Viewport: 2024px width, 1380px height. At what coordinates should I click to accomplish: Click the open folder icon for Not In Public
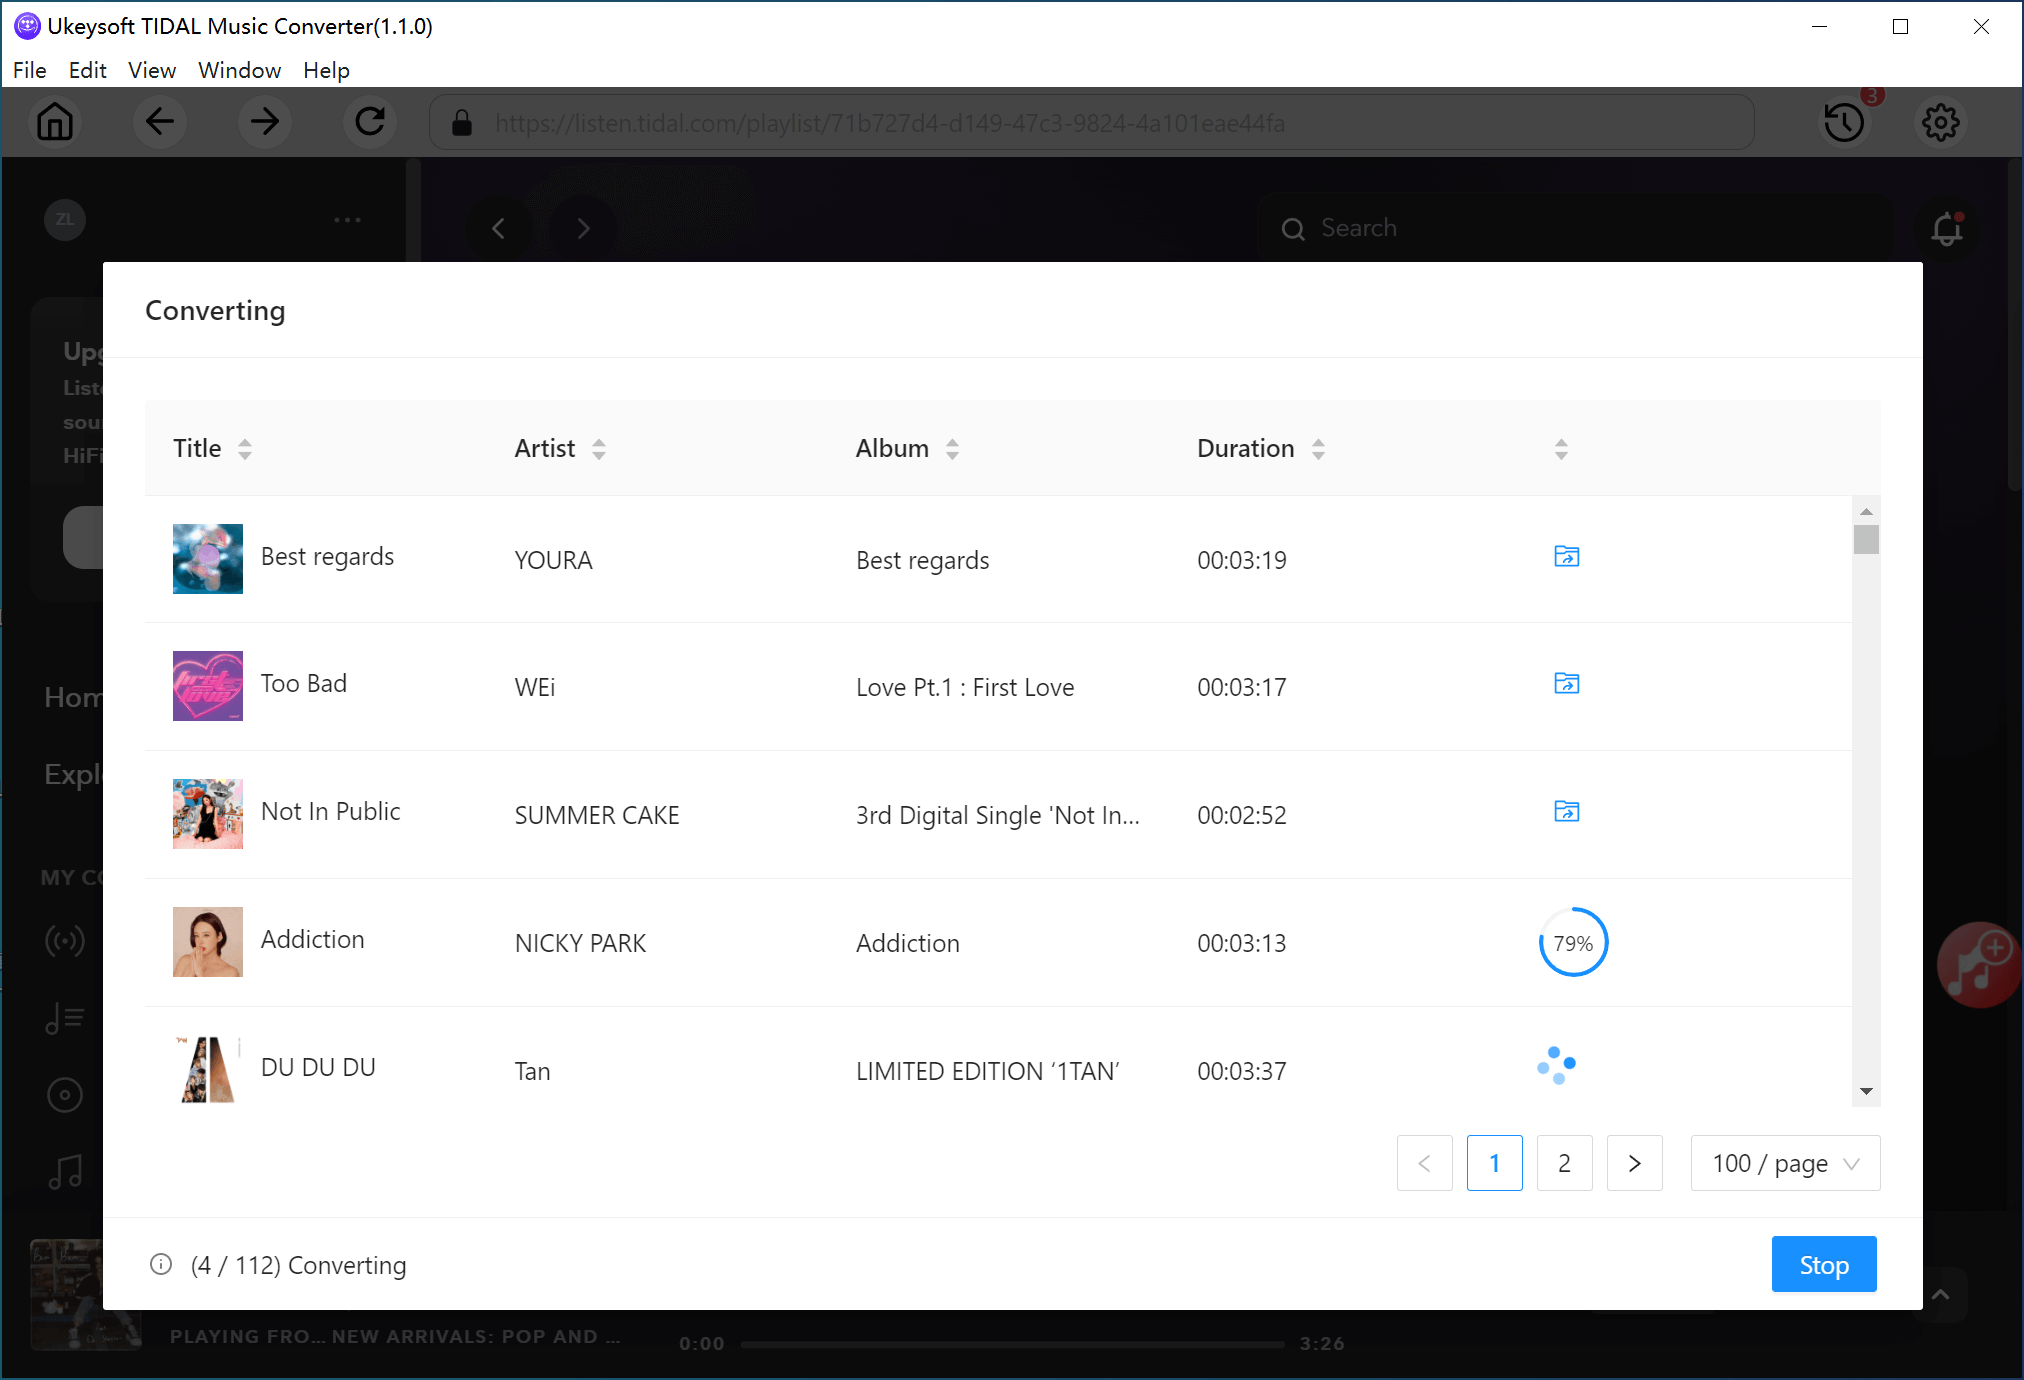coord(1567,811)
